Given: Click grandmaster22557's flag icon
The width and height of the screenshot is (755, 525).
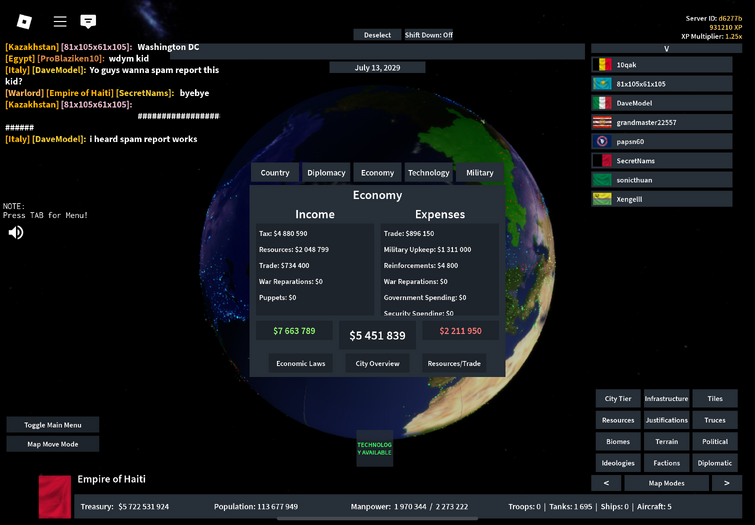Looking at the screenshot, I should [x=602, y=122].
